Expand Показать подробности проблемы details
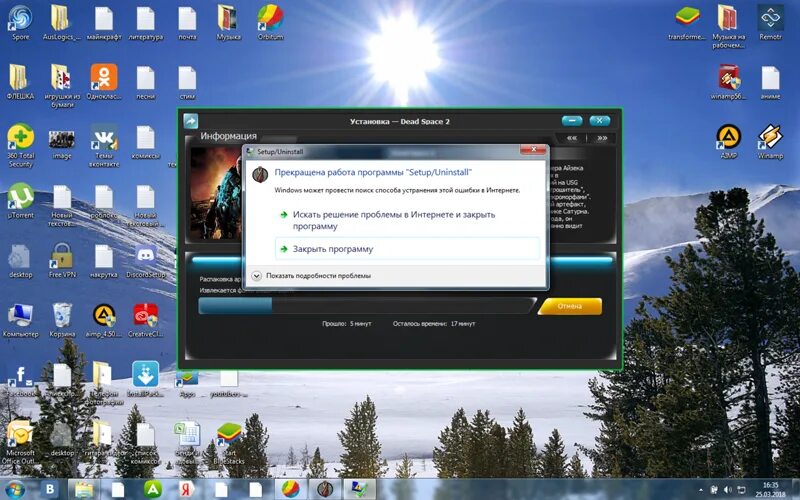The width and height of the screenshot is (800, 500). [311, 276]
